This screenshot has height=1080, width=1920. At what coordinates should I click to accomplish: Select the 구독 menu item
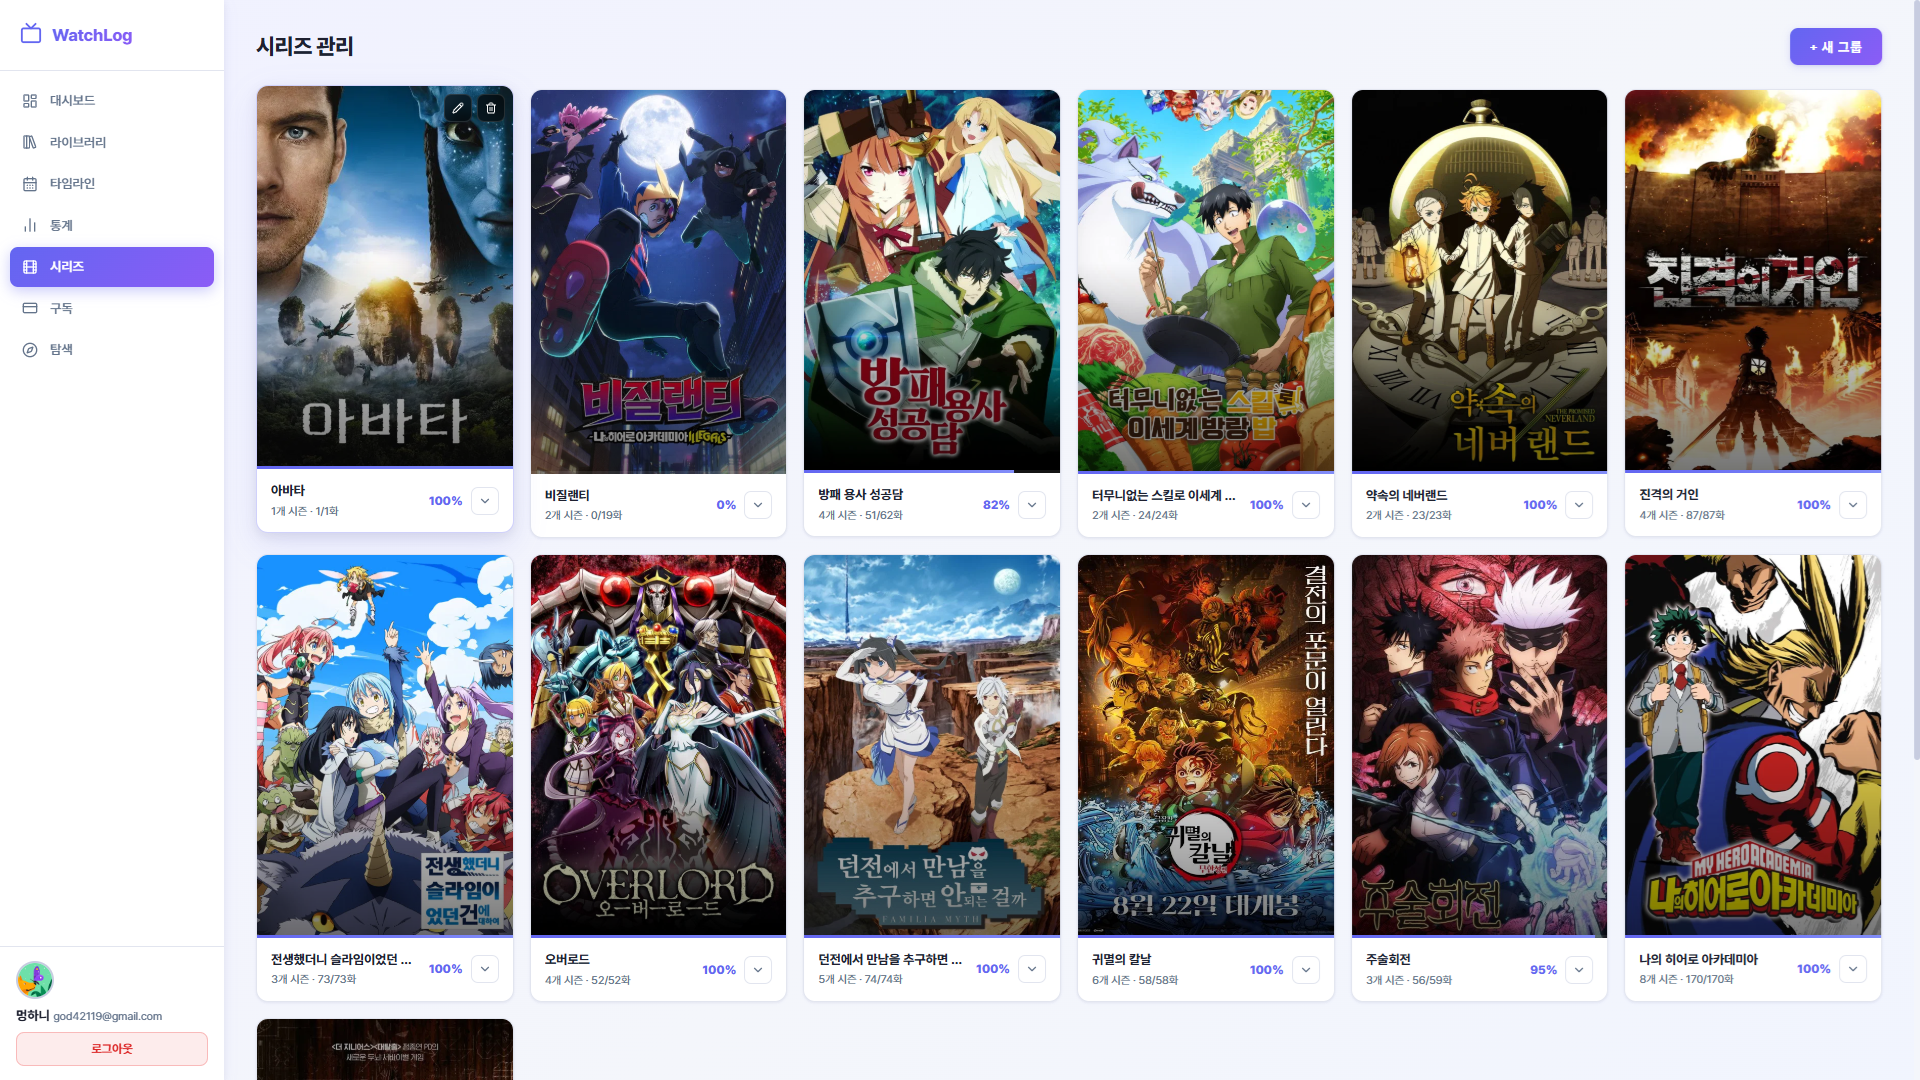pos(112,308)
